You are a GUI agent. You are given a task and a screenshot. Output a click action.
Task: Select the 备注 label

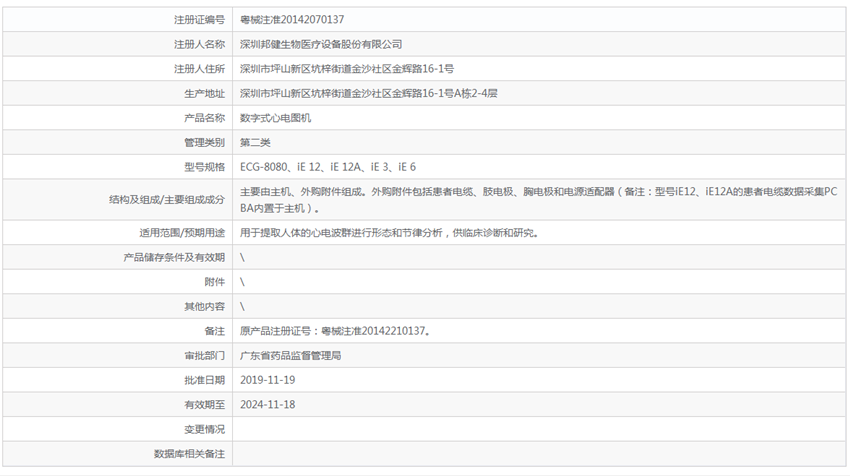point(215,331)
